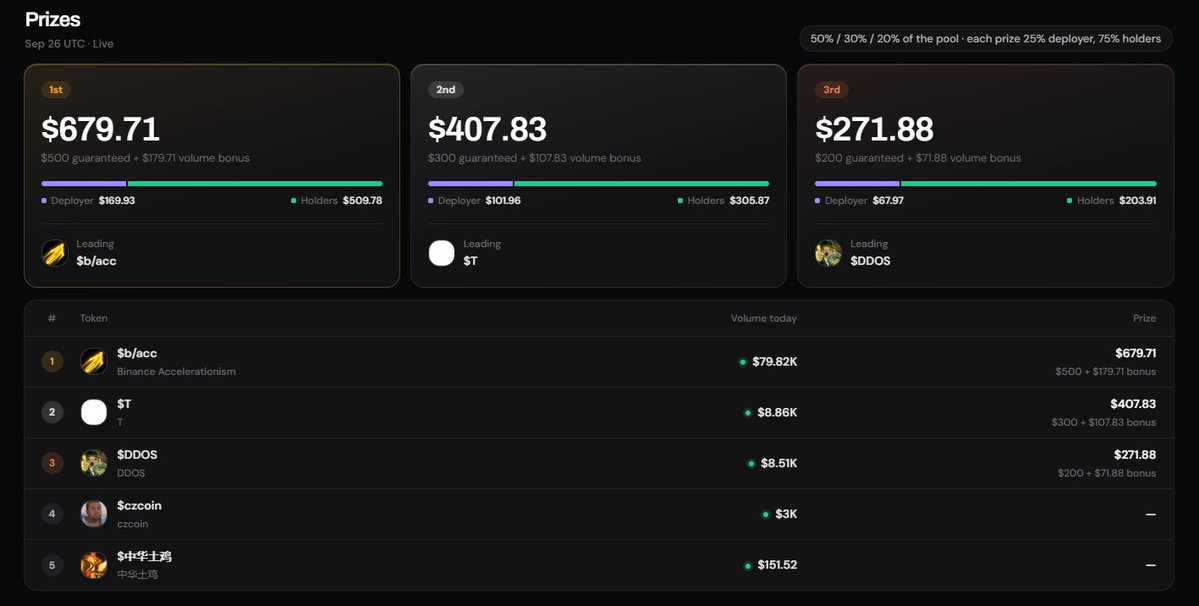Click 'Deployer $169.93' in 1st card
Viewport: 1199px width, 606px height.
pos(88,200)
